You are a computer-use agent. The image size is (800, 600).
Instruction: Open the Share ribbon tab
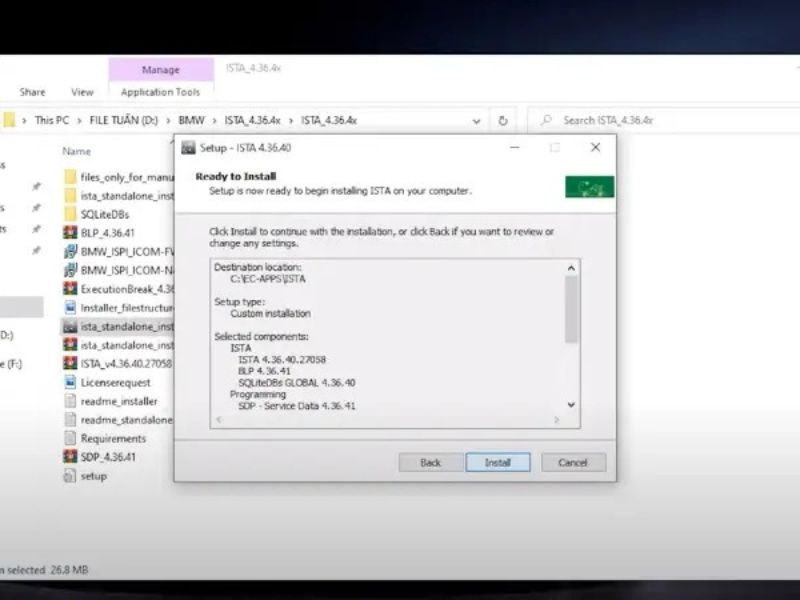point(32,92)
